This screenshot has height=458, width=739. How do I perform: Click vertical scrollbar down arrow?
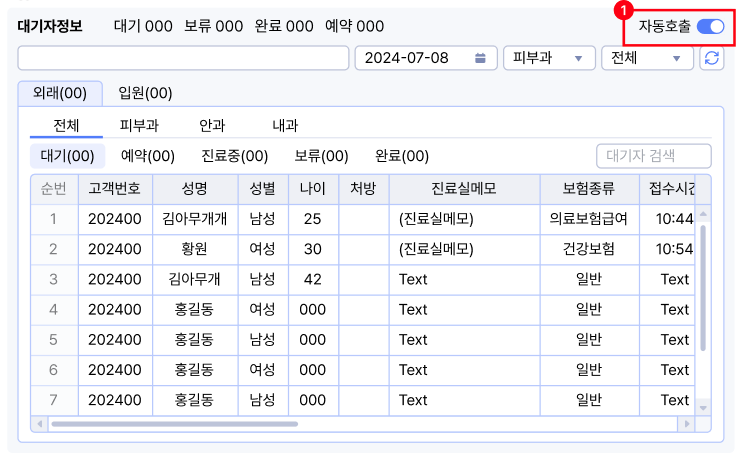pos(703,408)
